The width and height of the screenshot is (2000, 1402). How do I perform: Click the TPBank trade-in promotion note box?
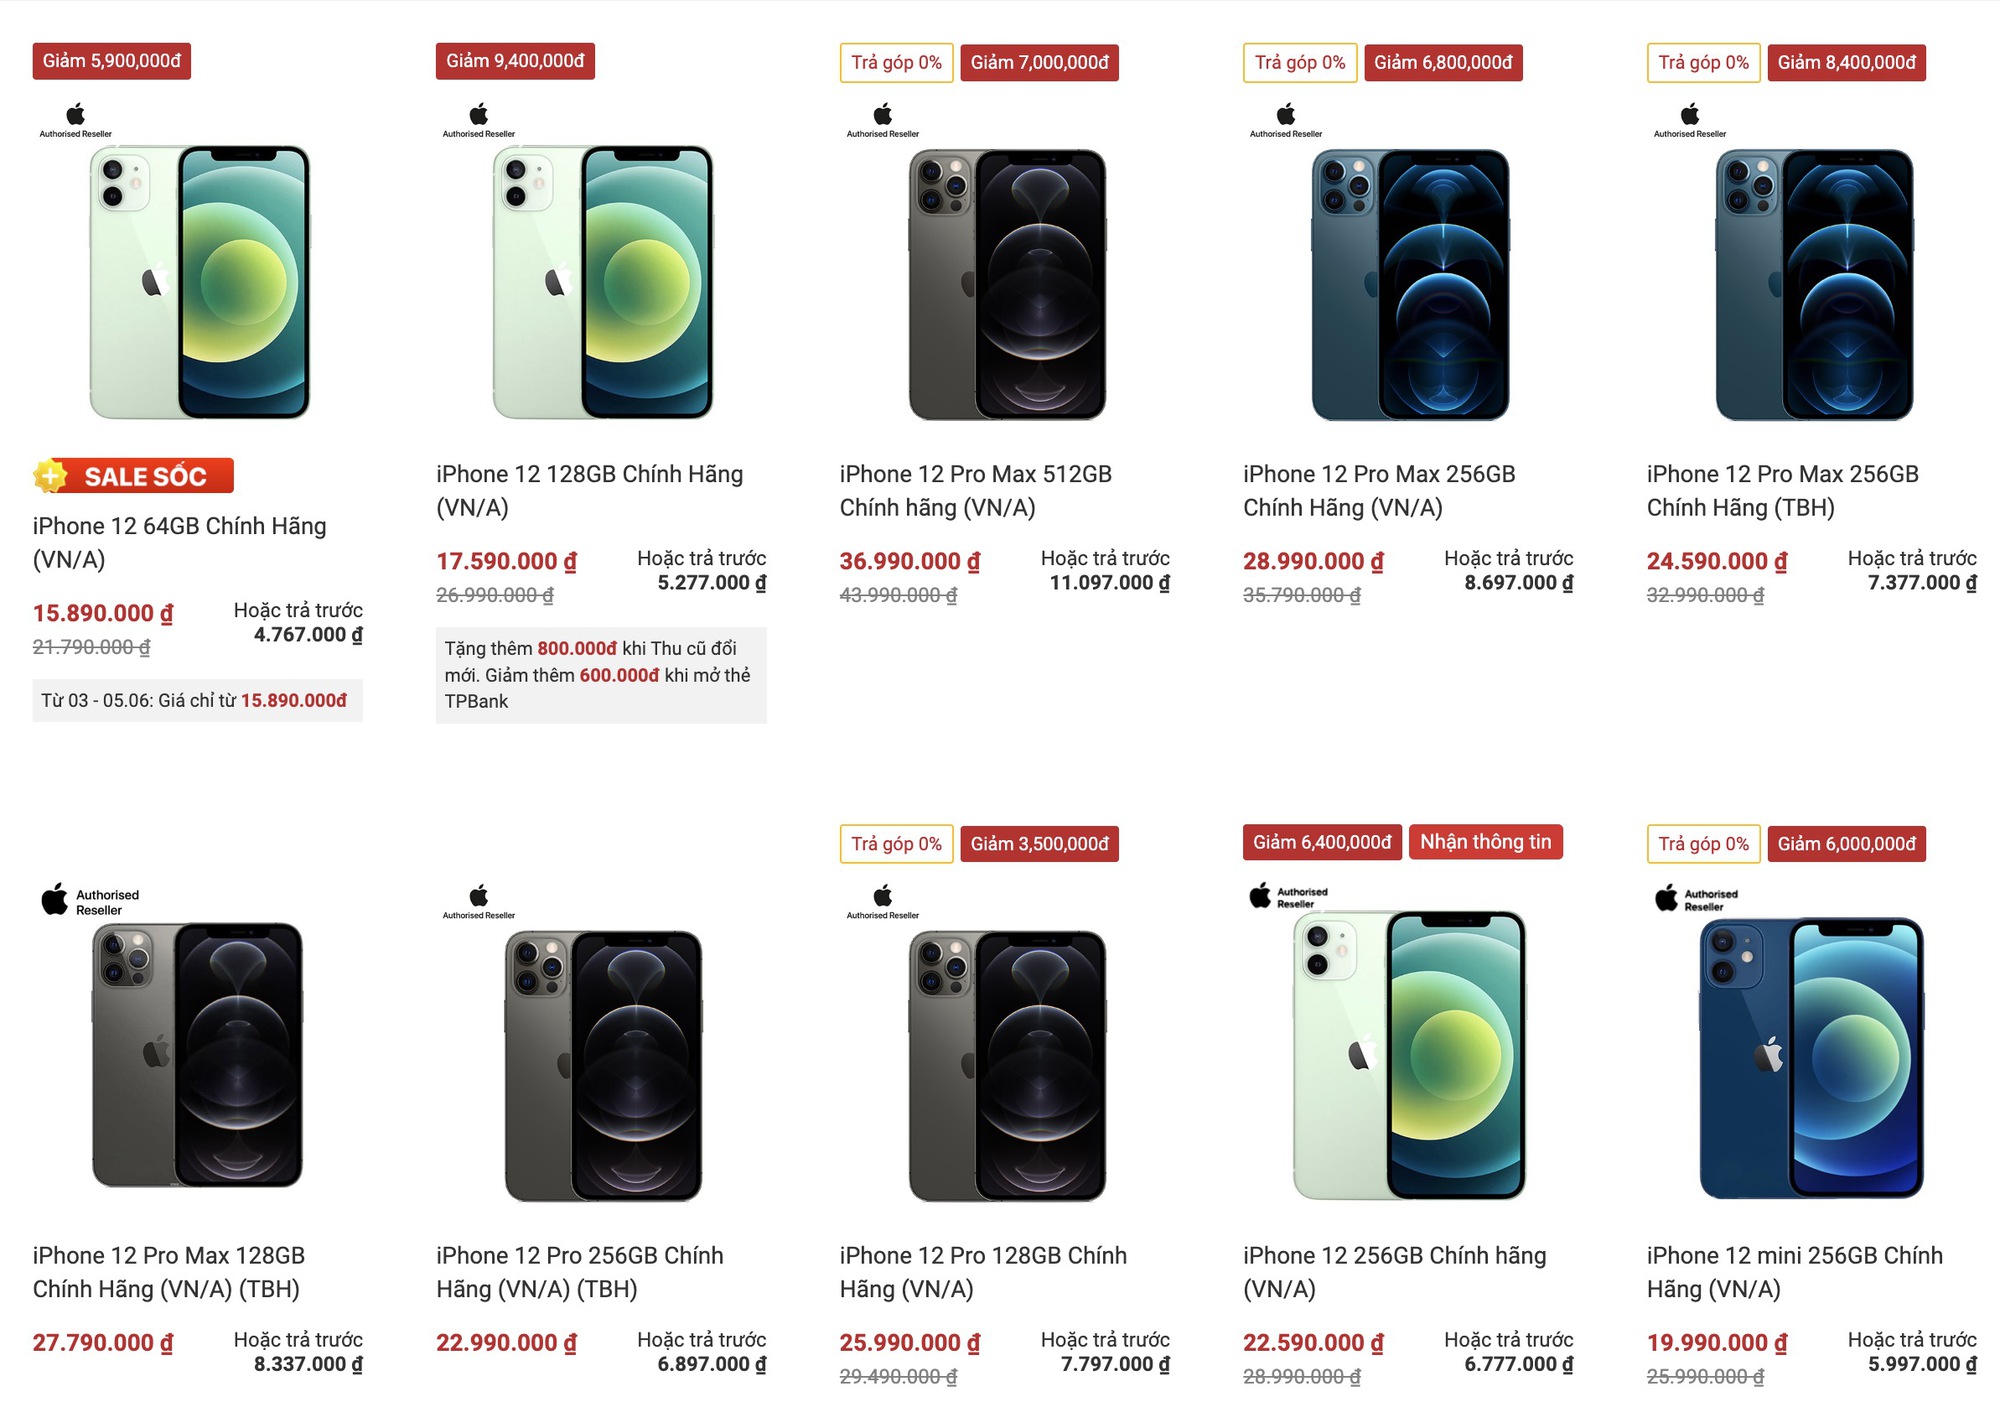click(601, 675)
